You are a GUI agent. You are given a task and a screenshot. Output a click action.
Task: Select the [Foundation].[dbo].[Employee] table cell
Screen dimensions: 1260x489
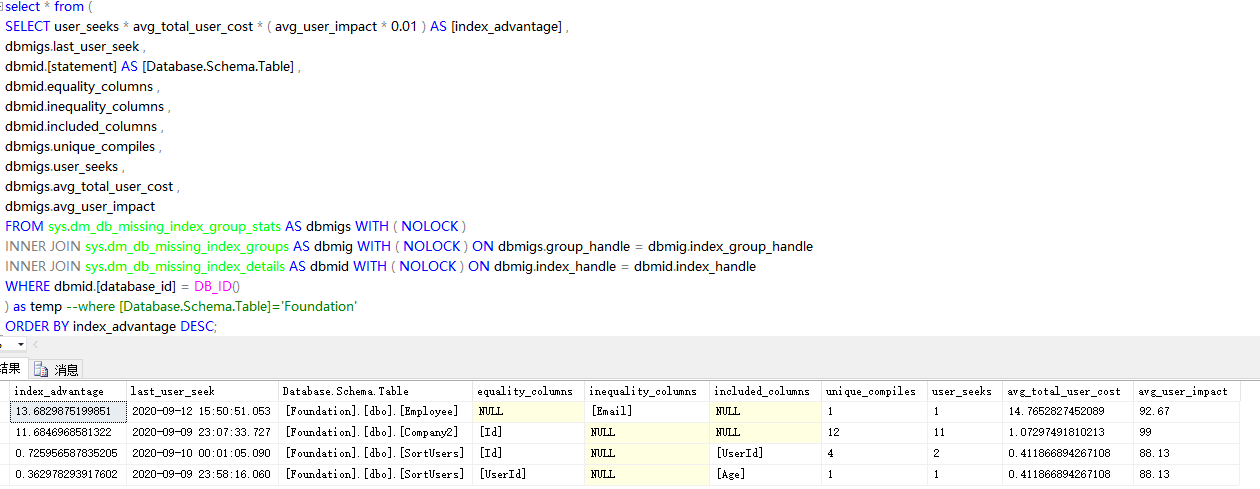(x=375, y=411)
